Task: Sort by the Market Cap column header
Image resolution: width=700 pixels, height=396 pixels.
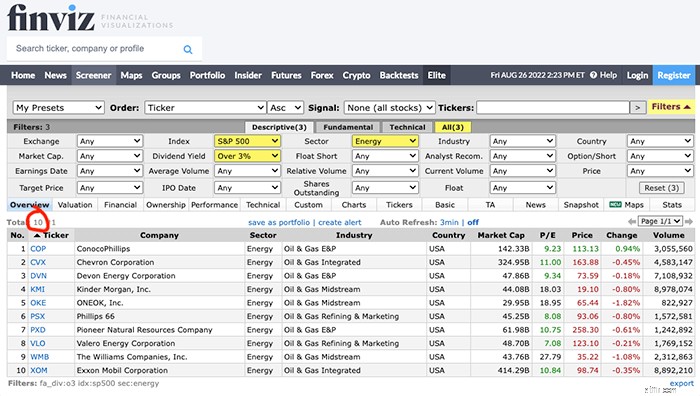Action: (x=501, y=235)
